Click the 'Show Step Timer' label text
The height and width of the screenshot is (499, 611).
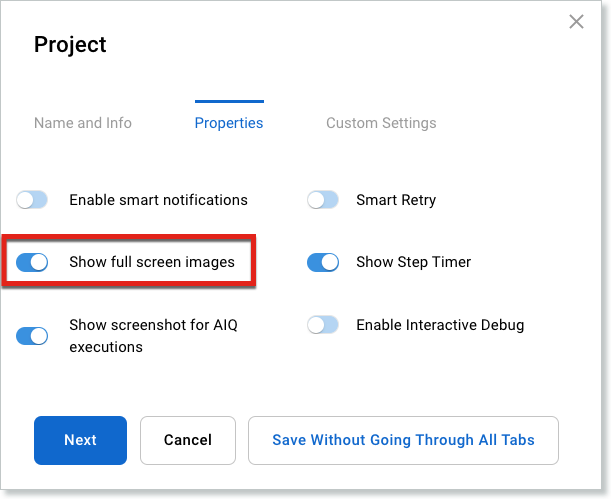point(413,262)
